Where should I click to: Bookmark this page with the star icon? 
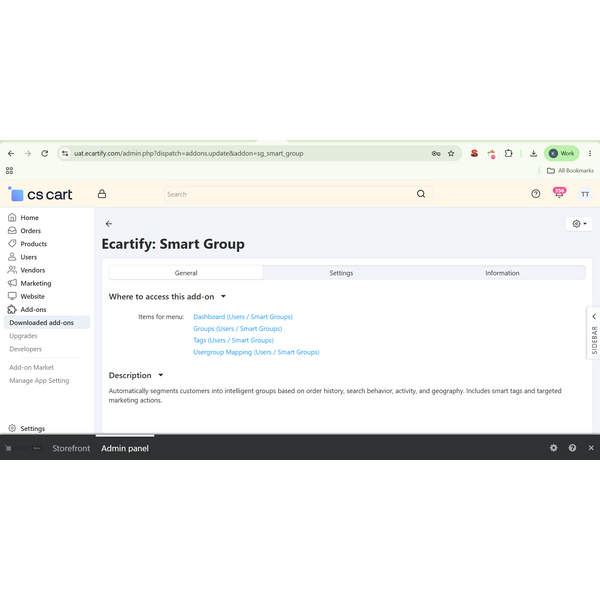coord(451,153)
